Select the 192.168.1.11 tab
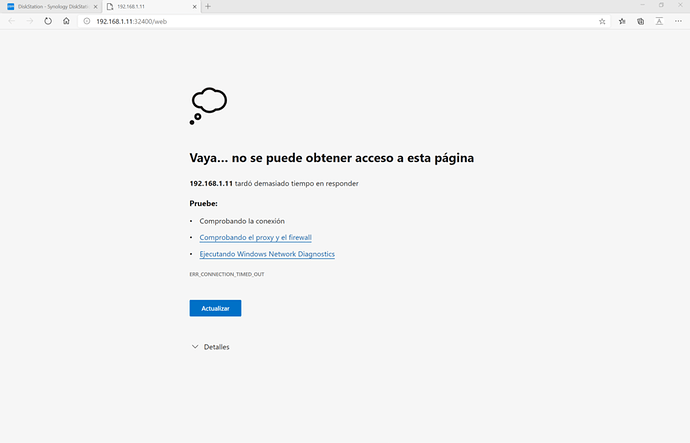The width and height of the screenshot is (690, 443). click(x=151, y=7)
